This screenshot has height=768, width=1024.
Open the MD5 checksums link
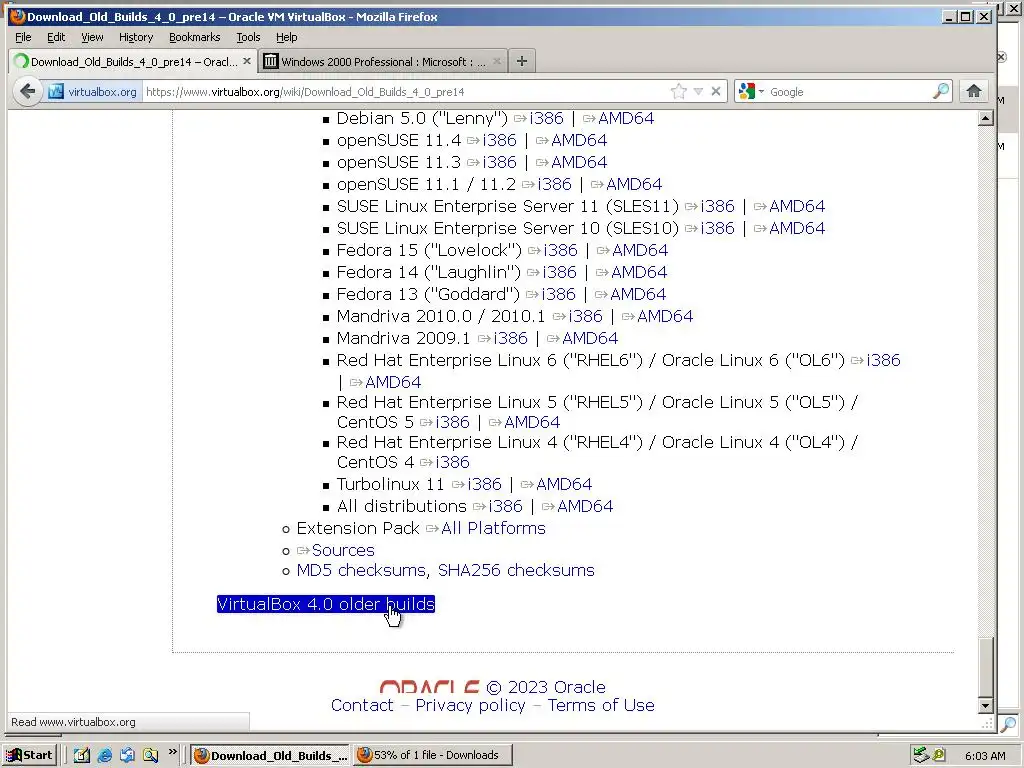coord(362,571)
